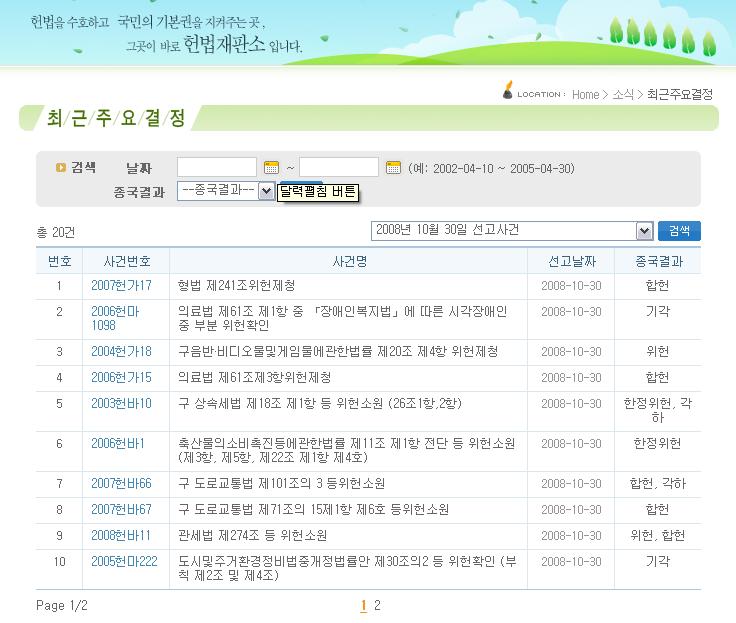Open case 2006헌바1
Viewport: 736px width, 623px height.
click(x=118, y=444)
